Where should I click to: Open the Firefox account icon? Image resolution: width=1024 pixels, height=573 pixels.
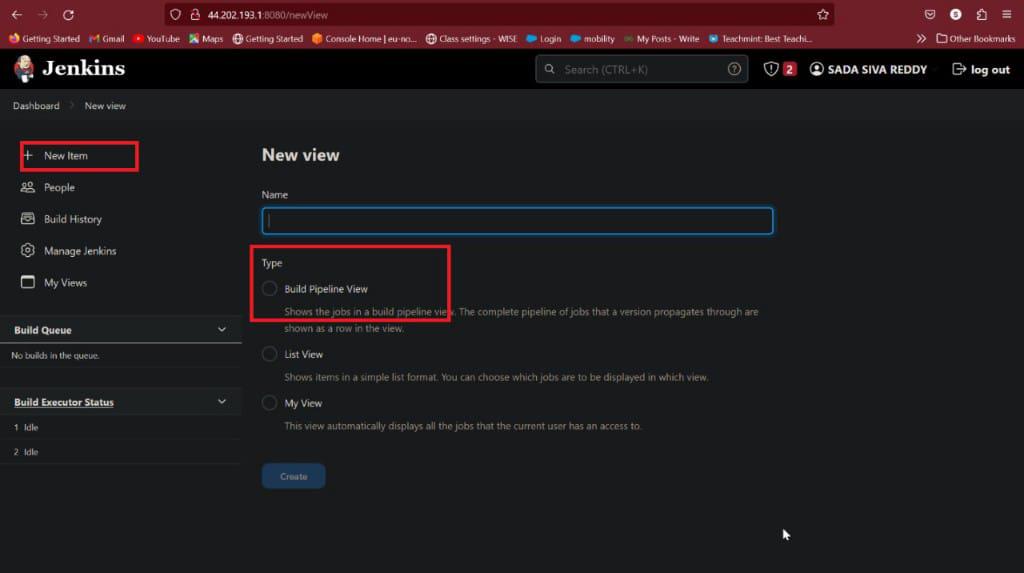tap(955, 14)
